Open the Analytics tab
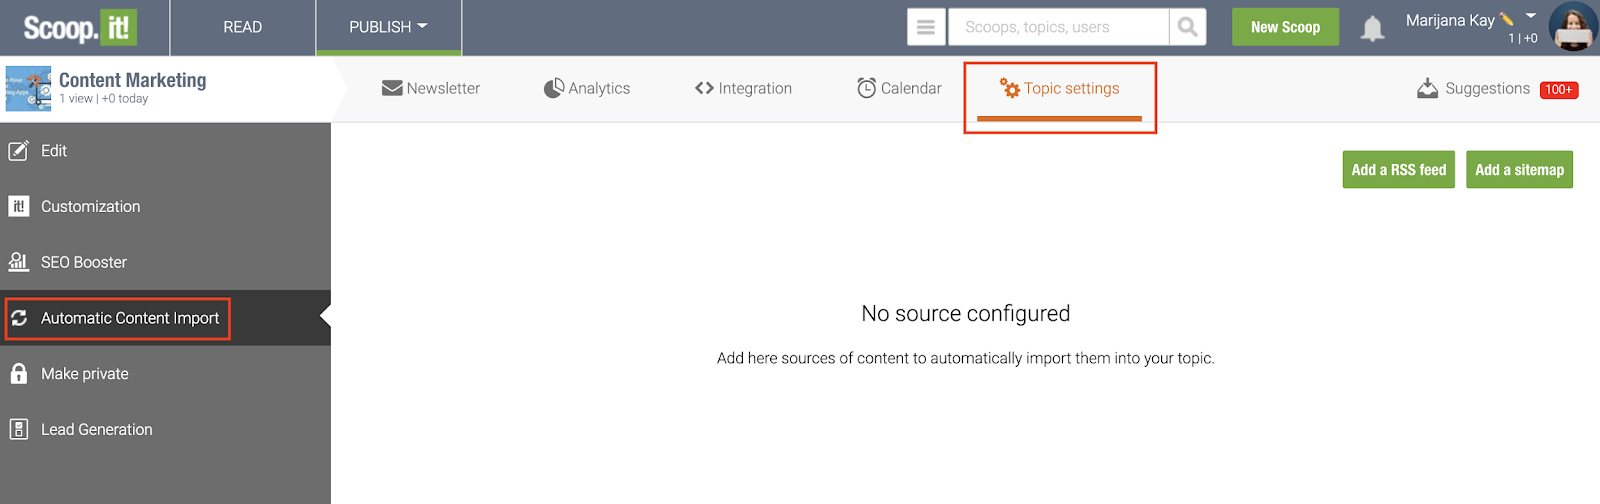This screenshot has width=1600, height=504. click(587, 88)
